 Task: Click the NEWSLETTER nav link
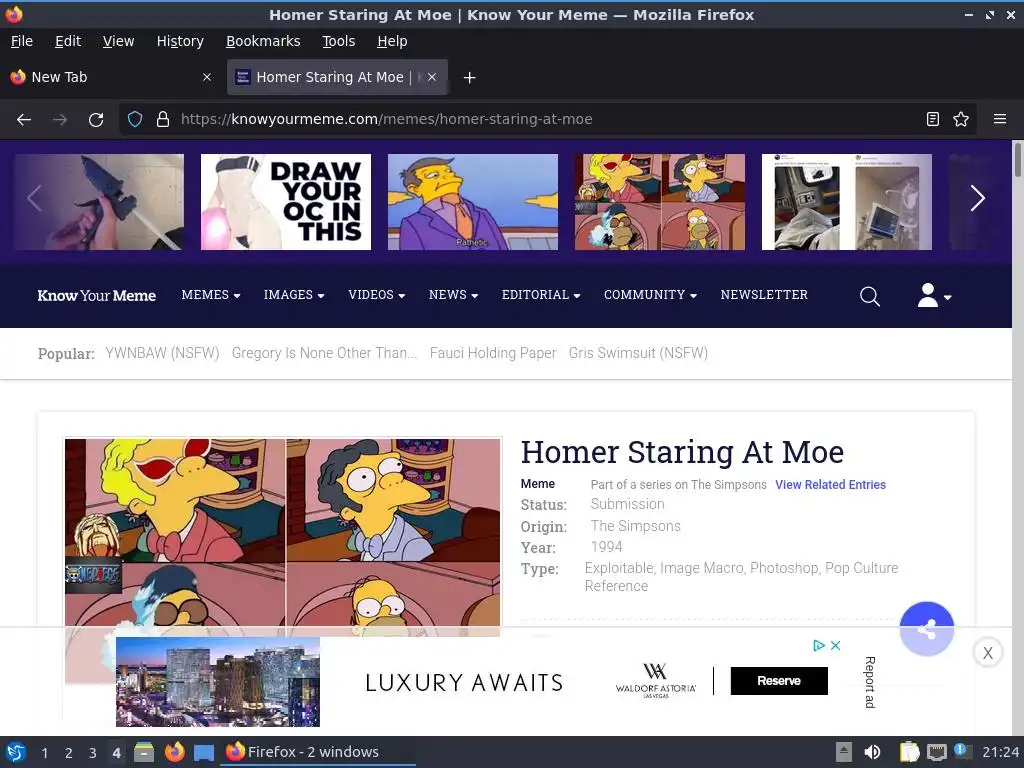tap(764, 295)
